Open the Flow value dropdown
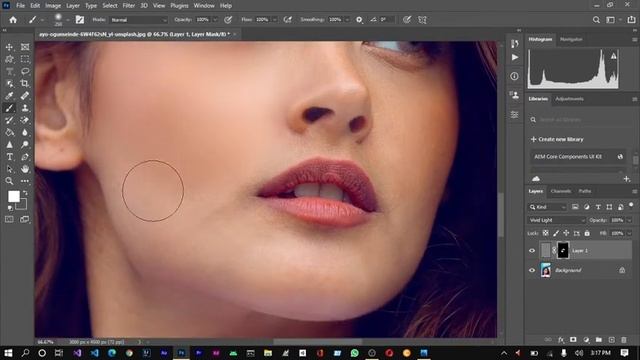 coord(274,20)
